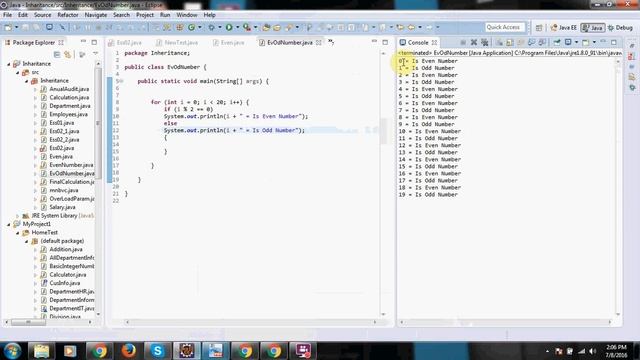Click the Search flashlight toolbar icon
The height and width of the screenshot is (360, 640).
289,27
